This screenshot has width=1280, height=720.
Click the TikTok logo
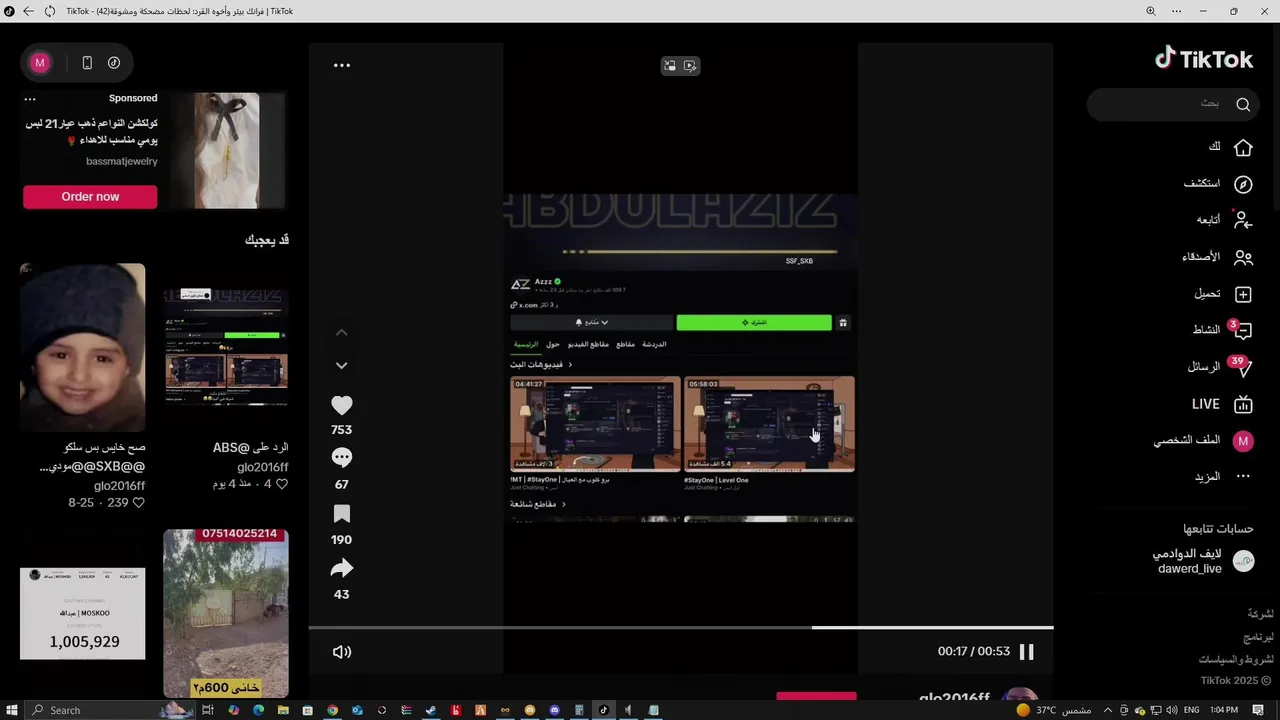coord(1204,59)
